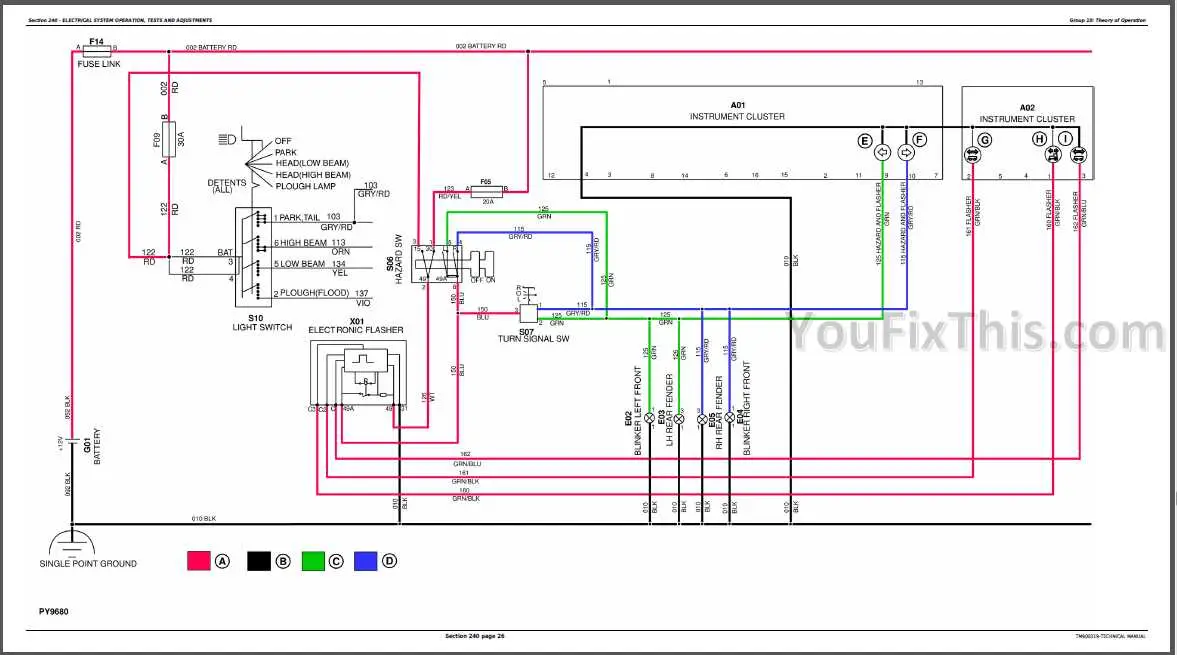Click the S10 light switch contact box
The image size is (1177, 655).
(x=253, y=257)
